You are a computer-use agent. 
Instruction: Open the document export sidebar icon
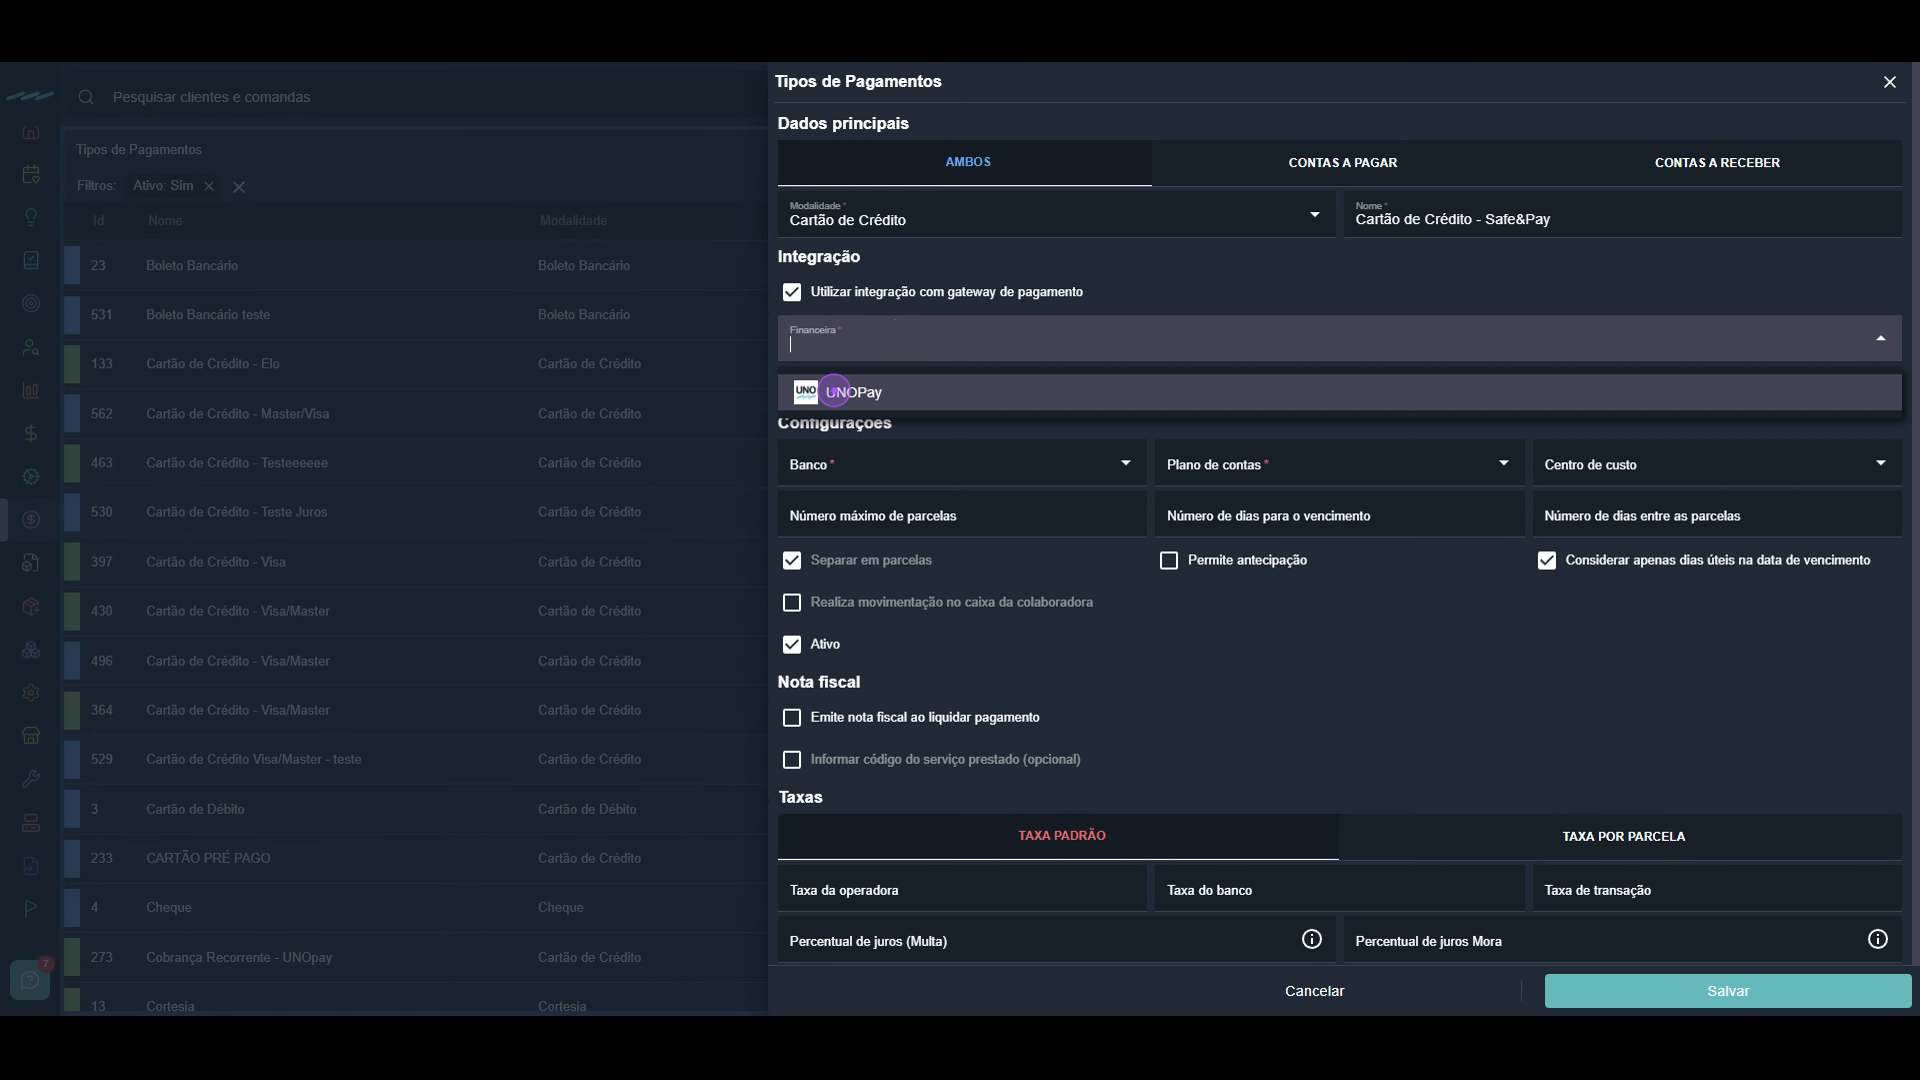[31, 865]
